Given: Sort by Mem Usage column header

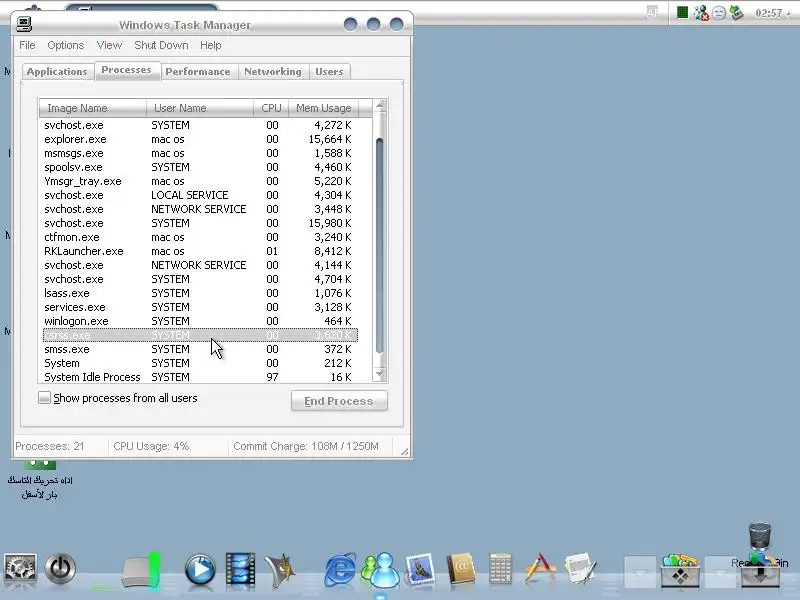Looking at the screenshot, I should pyautogui.click(x=323, y=108).
